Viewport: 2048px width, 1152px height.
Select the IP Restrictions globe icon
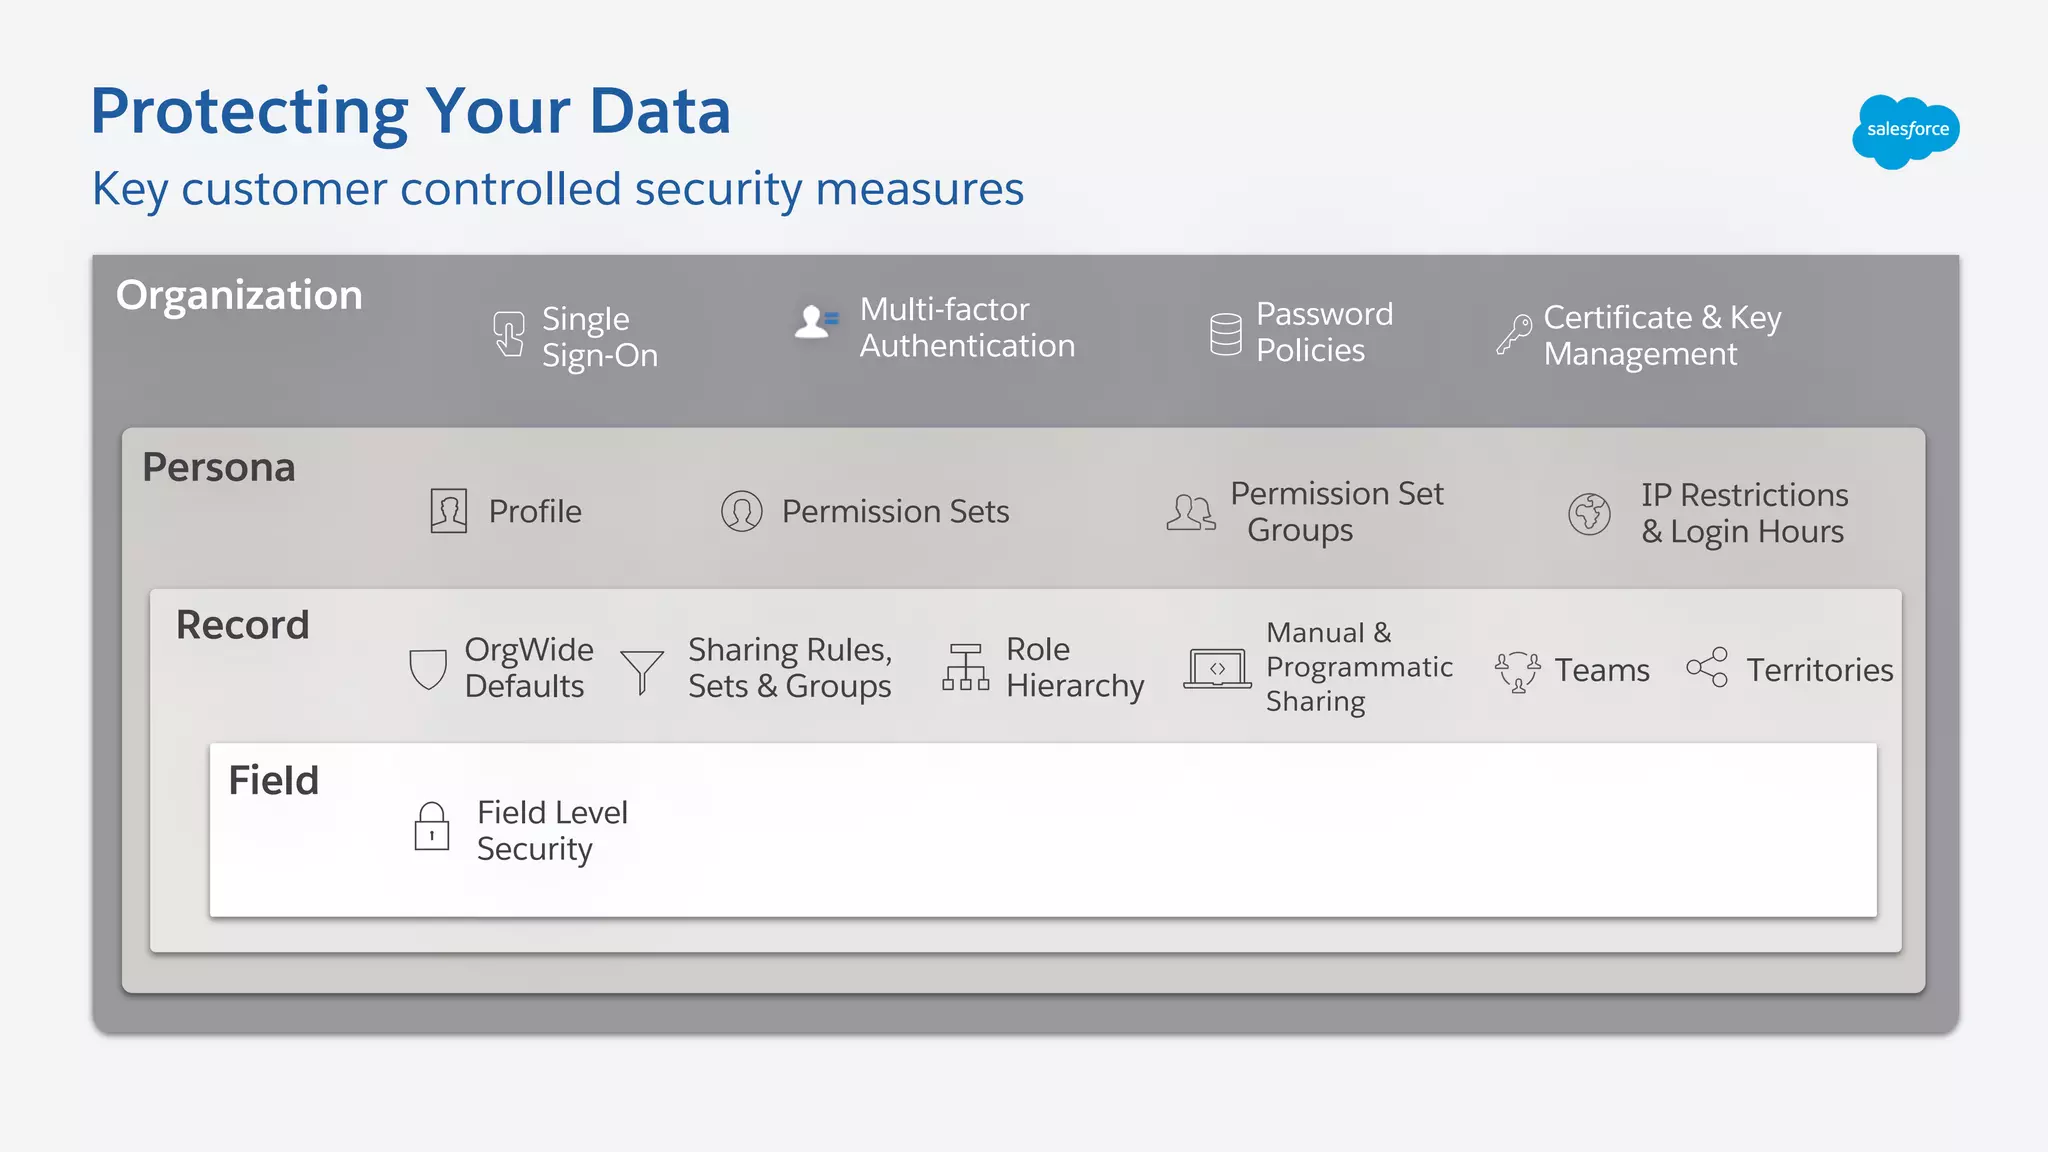pyautogui.click(x=1589, y=514)
